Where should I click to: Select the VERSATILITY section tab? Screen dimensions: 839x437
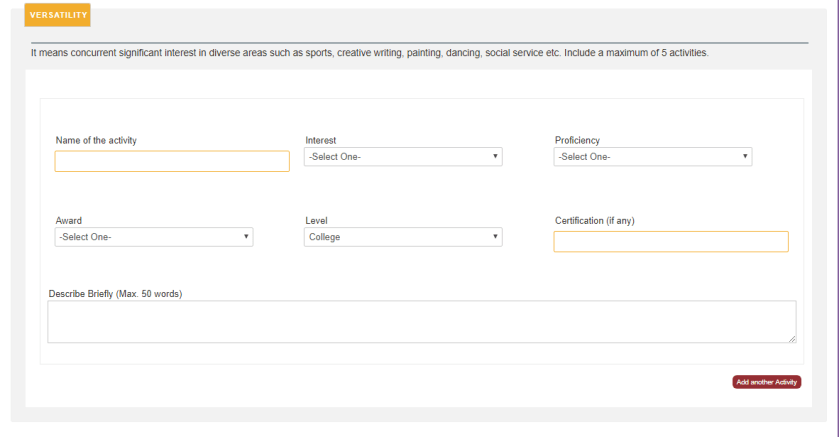[57, 15]
